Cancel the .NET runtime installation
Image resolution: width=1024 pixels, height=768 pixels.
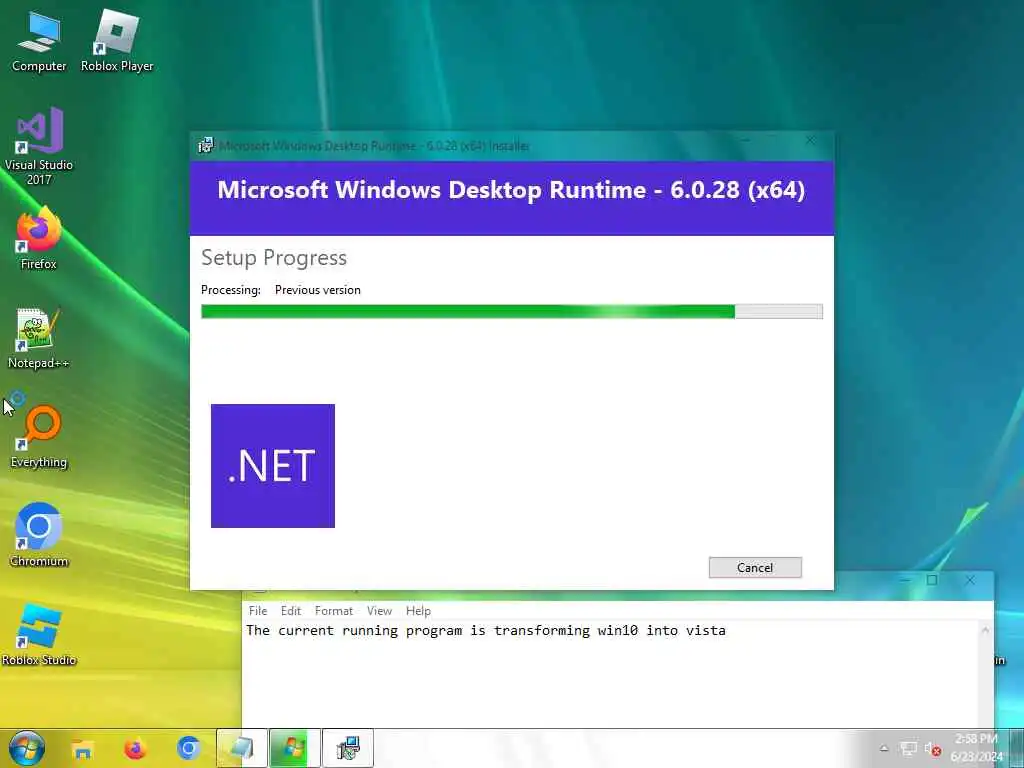click(755, 568)
